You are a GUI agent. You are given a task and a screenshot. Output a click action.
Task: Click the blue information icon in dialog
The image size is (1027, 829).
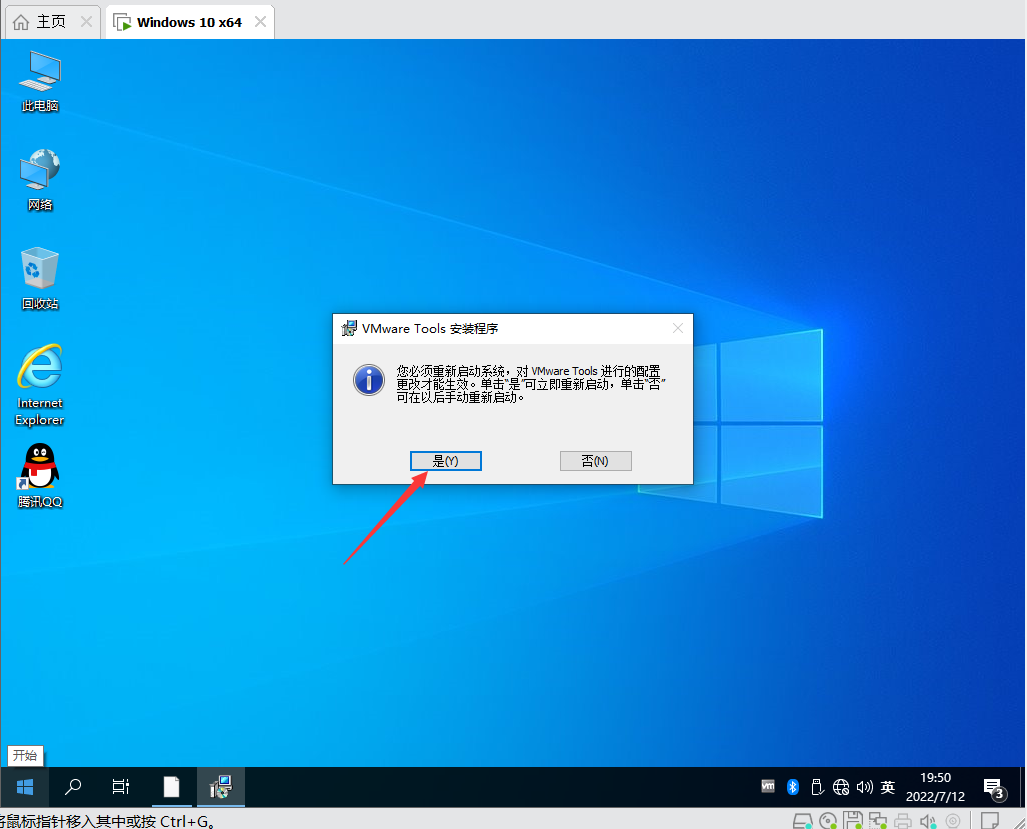pos(369,380)
